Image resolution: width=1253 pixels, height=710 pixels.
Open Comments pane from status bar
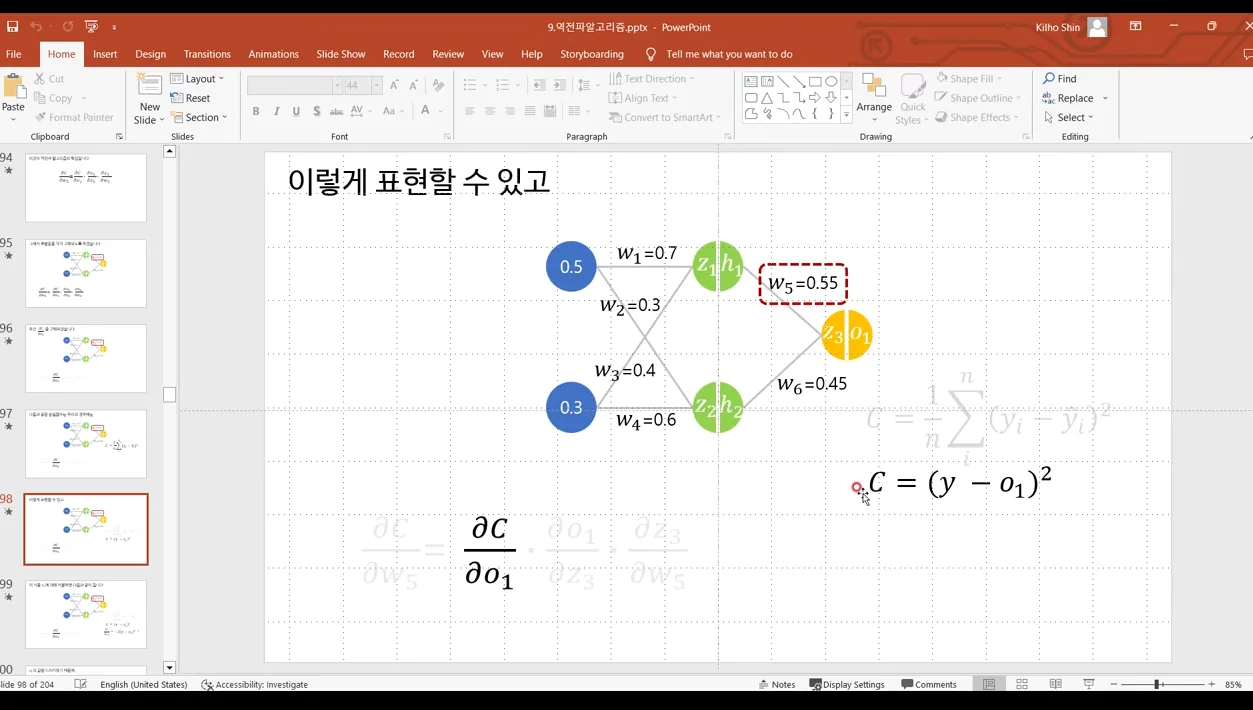point(929,684)
